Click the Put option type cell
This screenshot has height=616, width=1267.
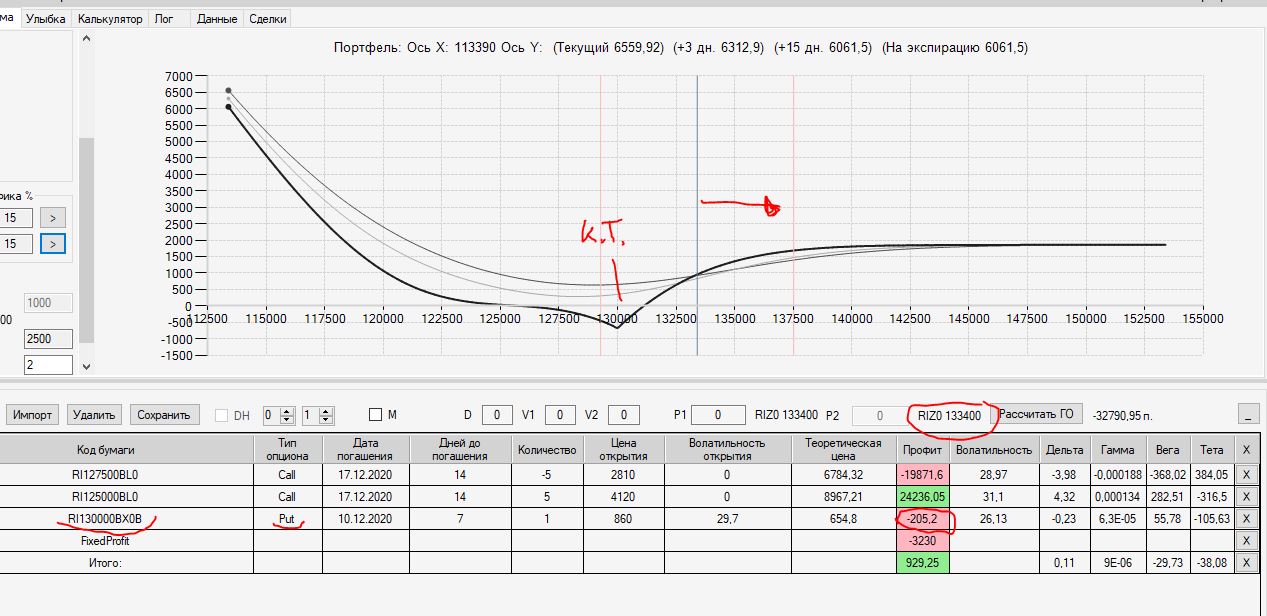point(288,518)
